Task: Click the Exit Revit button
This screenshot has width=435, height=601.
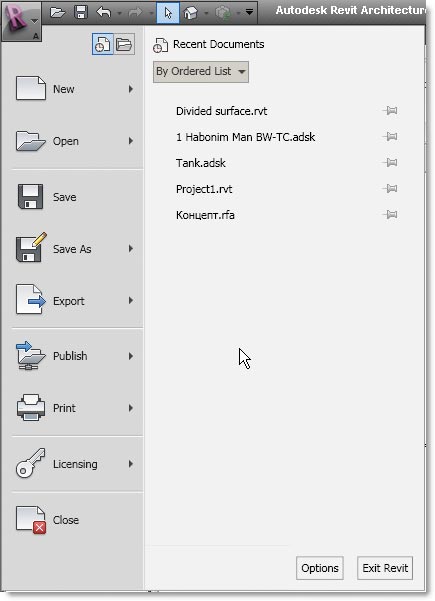Action: (385, 568)
